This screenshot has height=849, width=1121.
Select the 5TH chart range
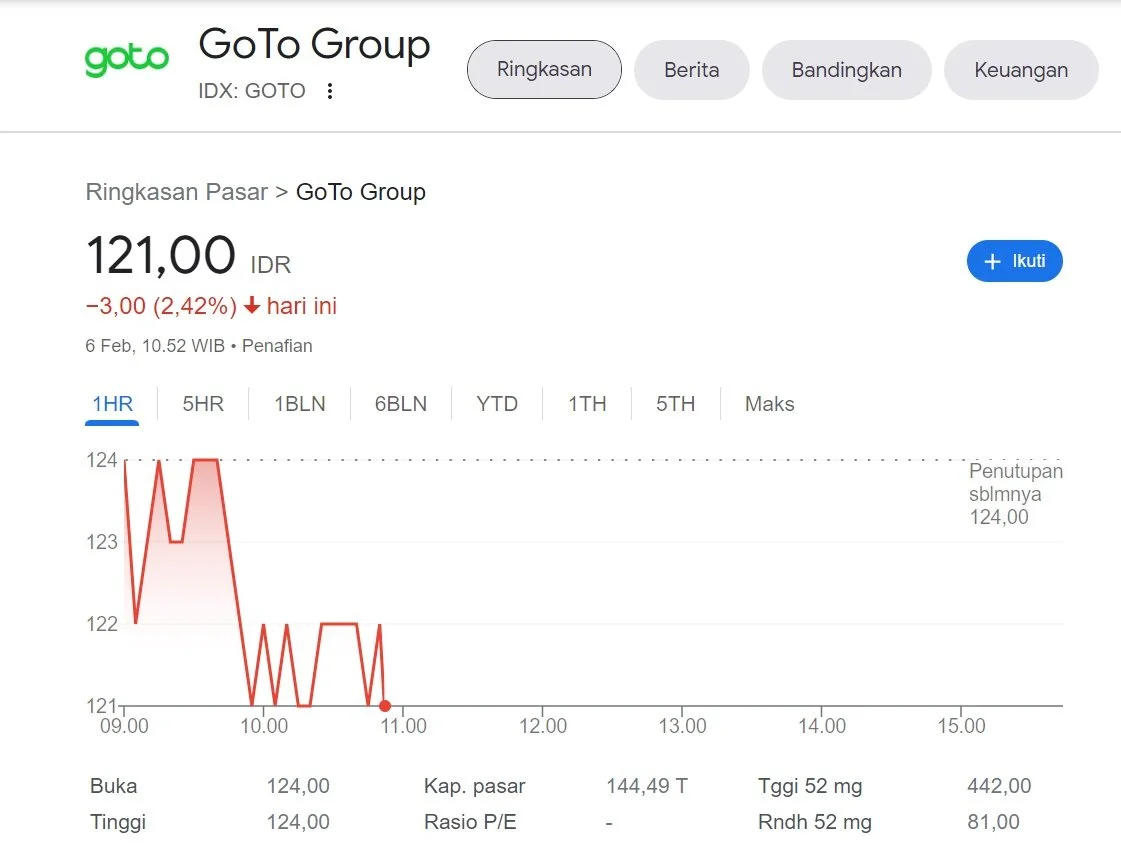pos(675,403)
